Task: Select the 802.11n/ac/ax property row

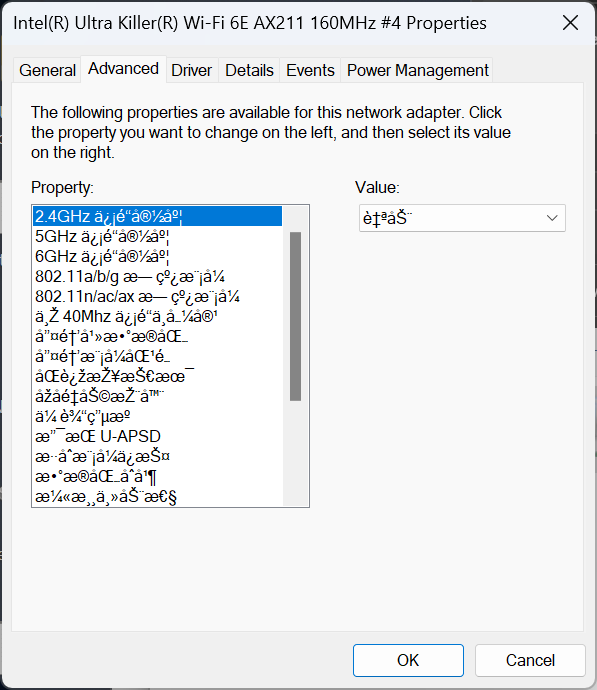Action: click(x=157, y=296)
